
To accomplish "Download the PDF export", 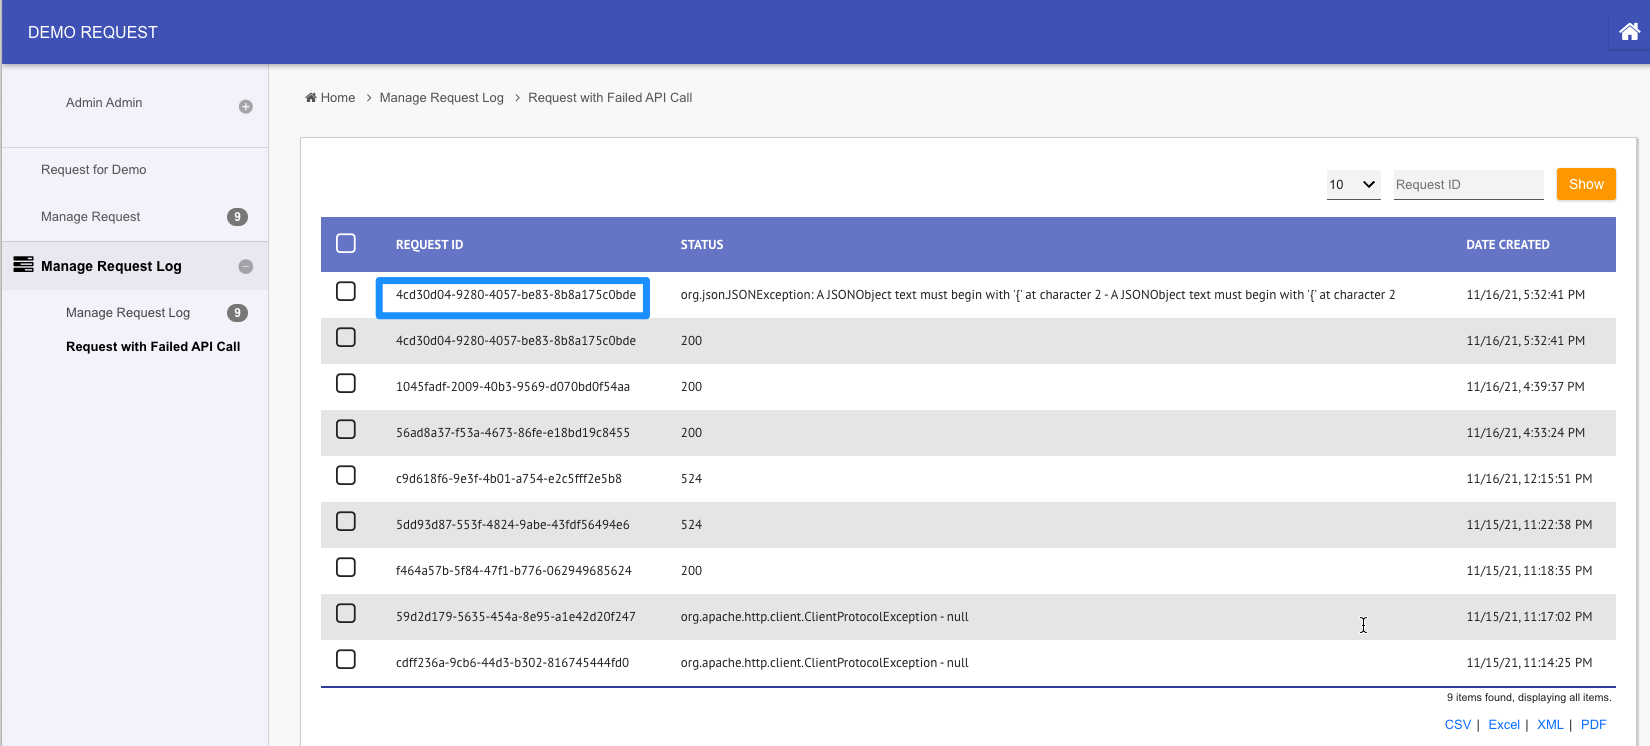I will 1593,725.
